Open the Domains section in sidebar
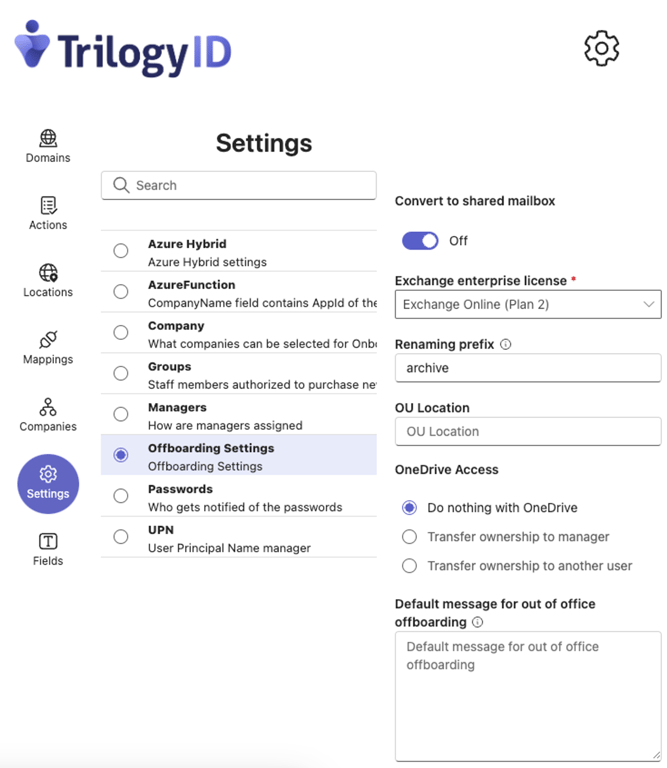The image size is (667, 768). click(x=48, y=146)
